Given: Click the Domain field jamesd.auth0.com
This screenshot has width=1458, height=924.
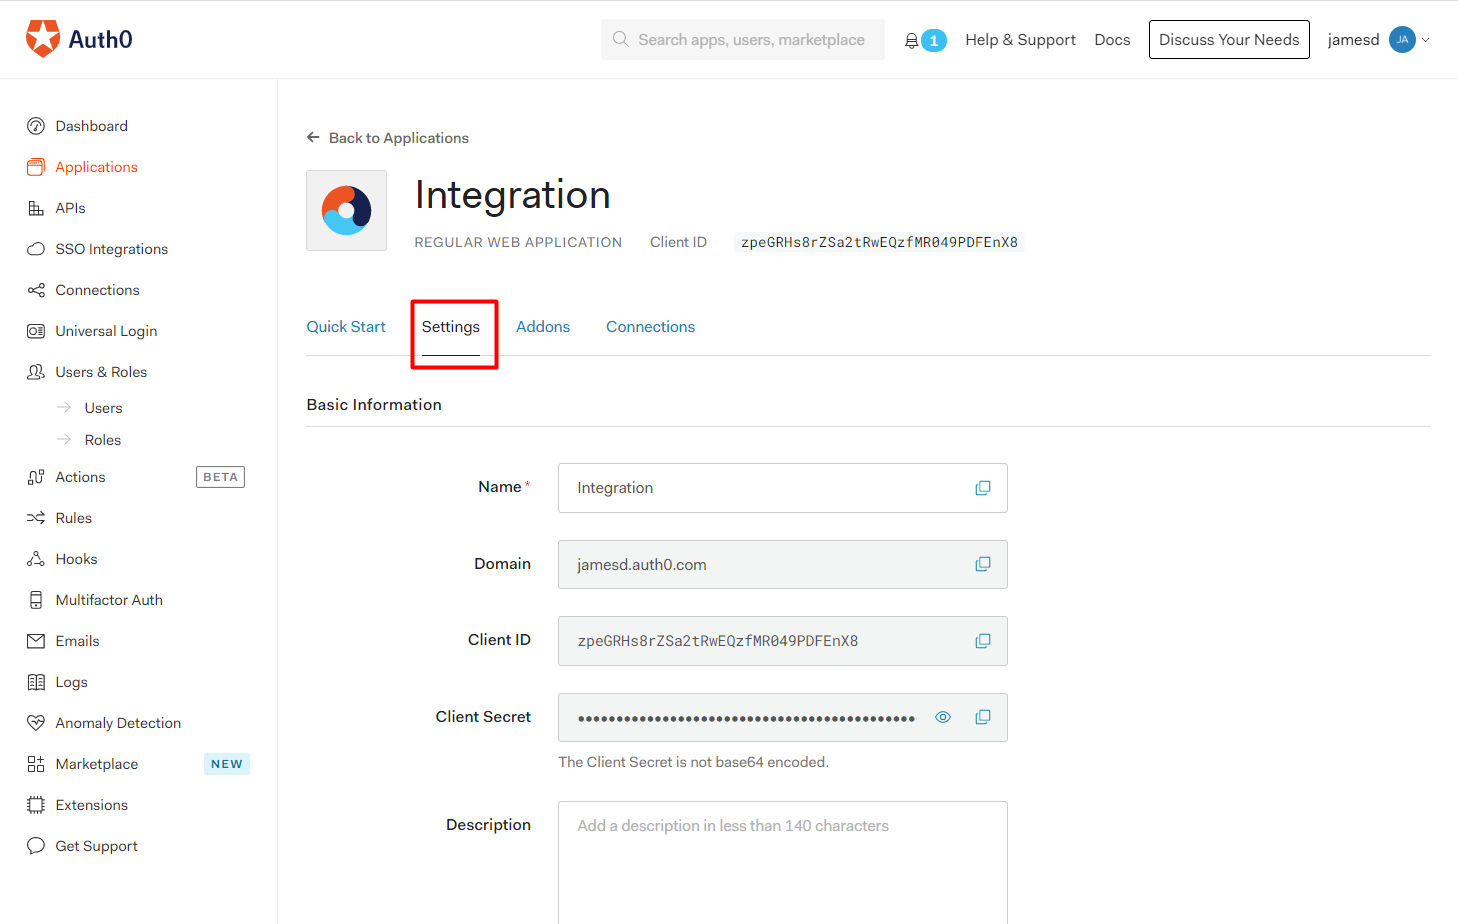Looking at the screenshot, I should tap(783, 565).
